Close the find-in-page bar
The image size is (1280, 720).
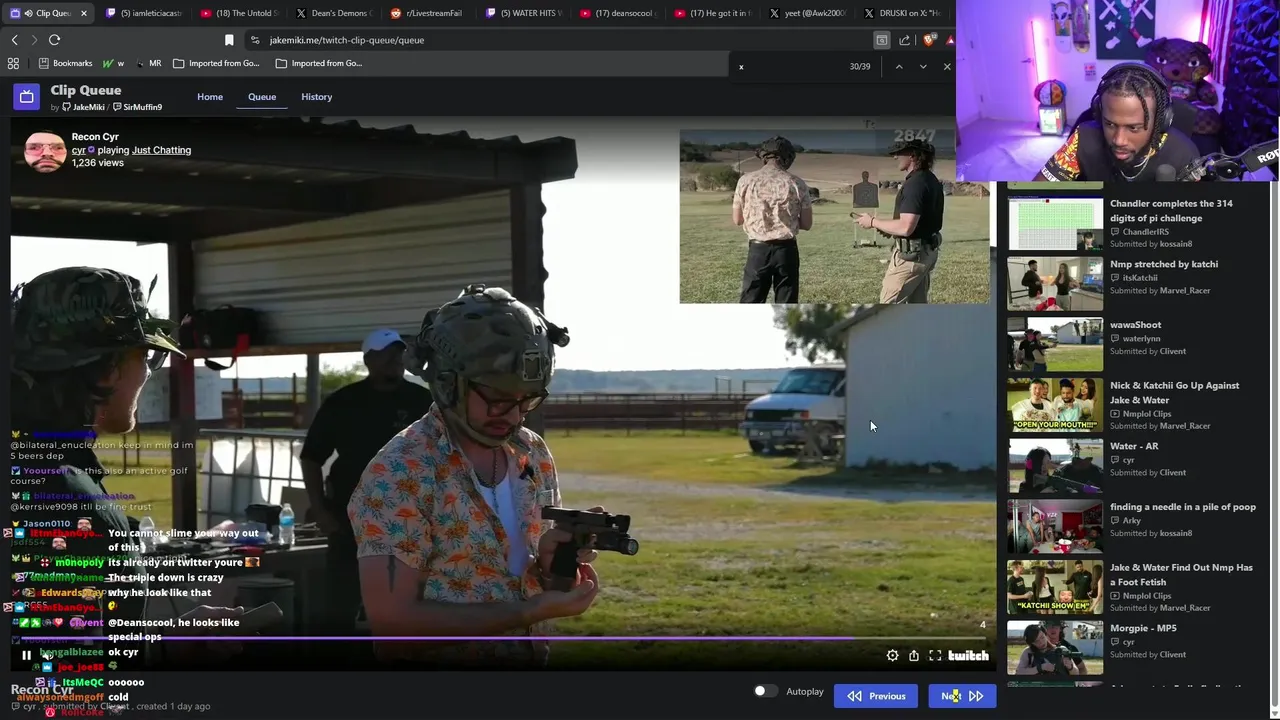click(947, 66)
